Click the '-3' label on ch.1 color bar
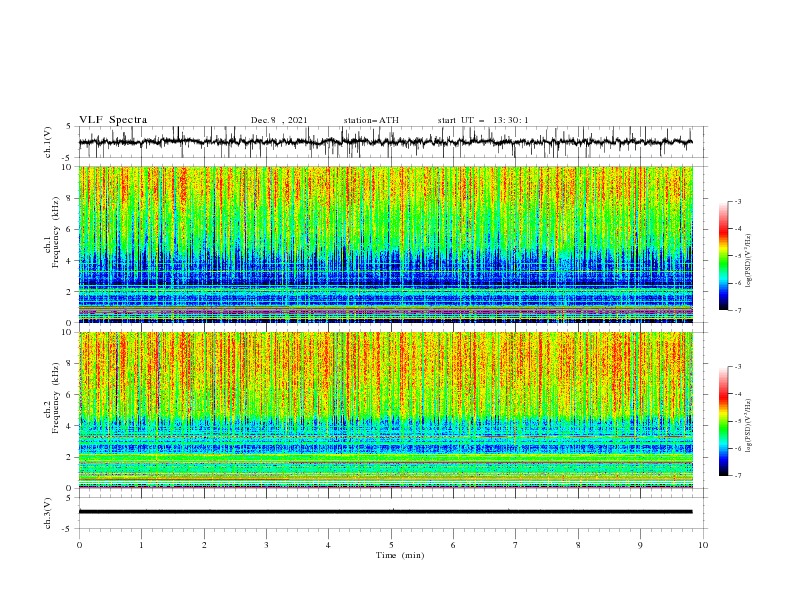 (x=738, y=201)
